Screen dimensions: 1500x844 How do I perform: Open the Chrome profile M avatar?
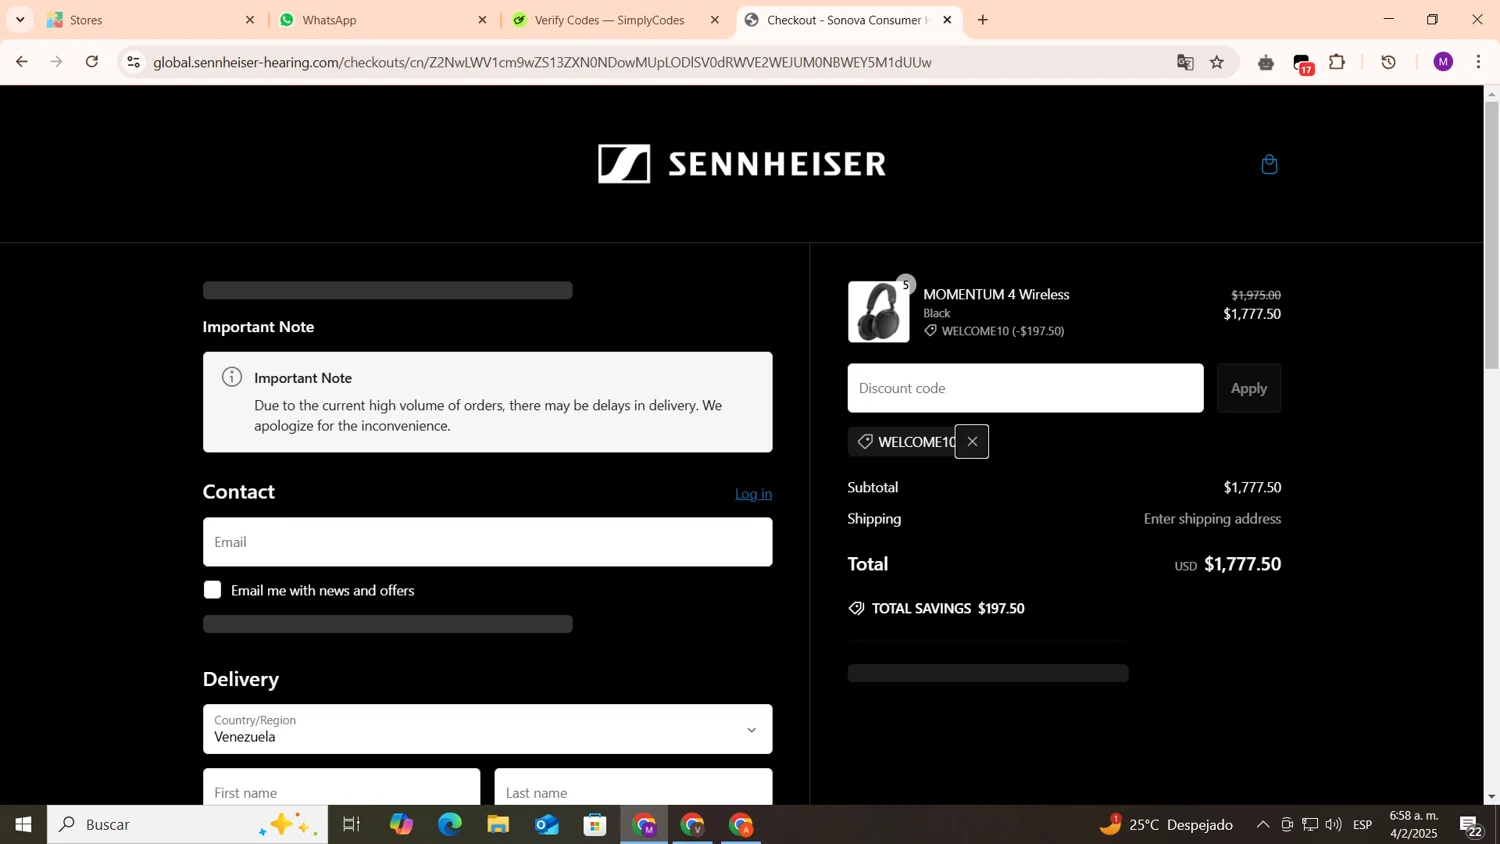(x=1443, y=62)
